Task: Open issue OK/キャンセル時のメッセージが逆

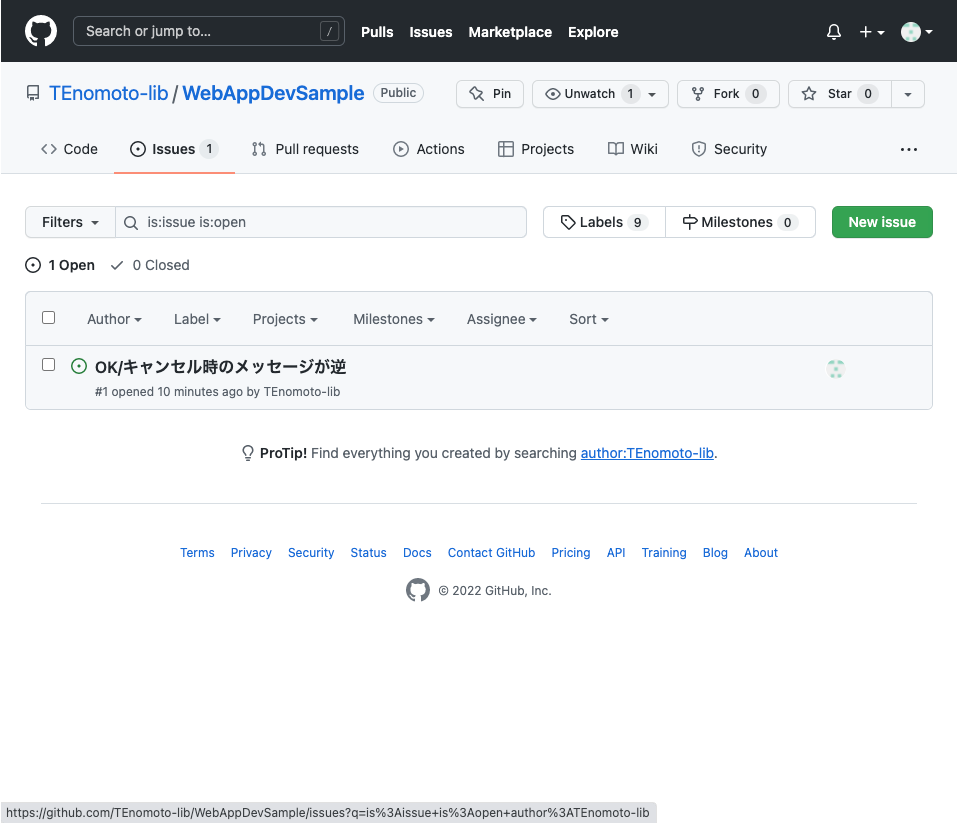Action: point(221,366)
